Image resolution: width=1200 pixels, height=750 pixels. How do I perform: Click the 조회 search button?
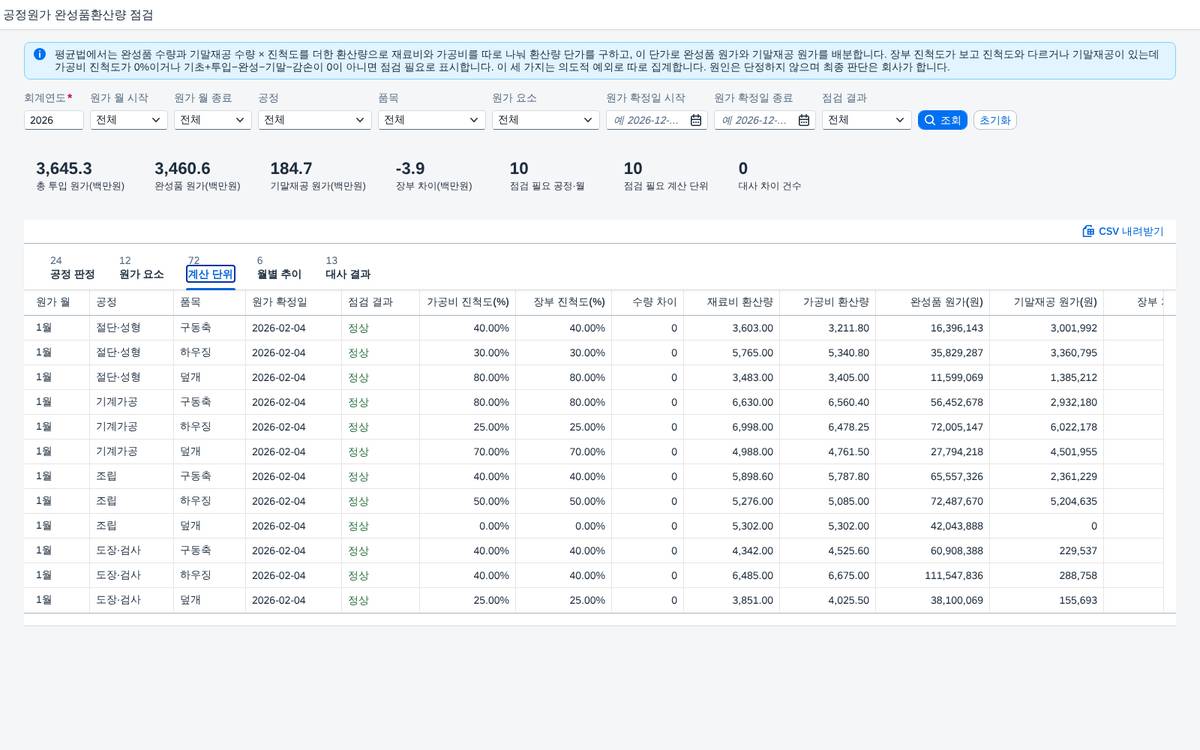click(x=943, y=120)
